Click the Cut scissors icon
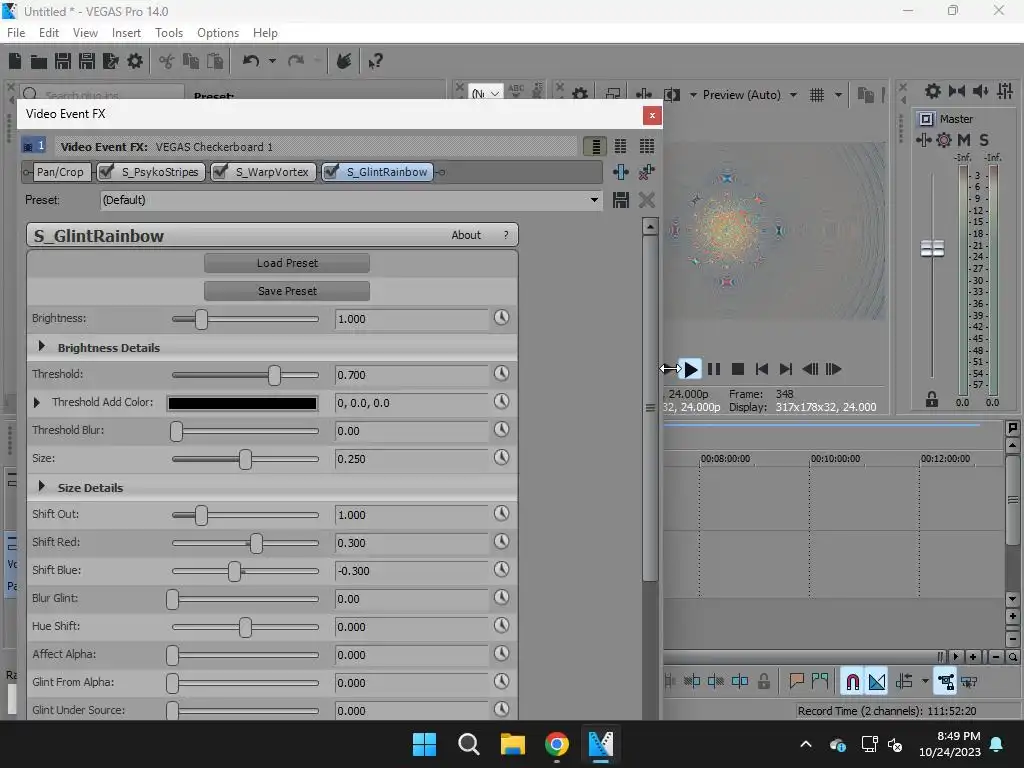The image size is (1024, 768). click(x=167, y=61)
